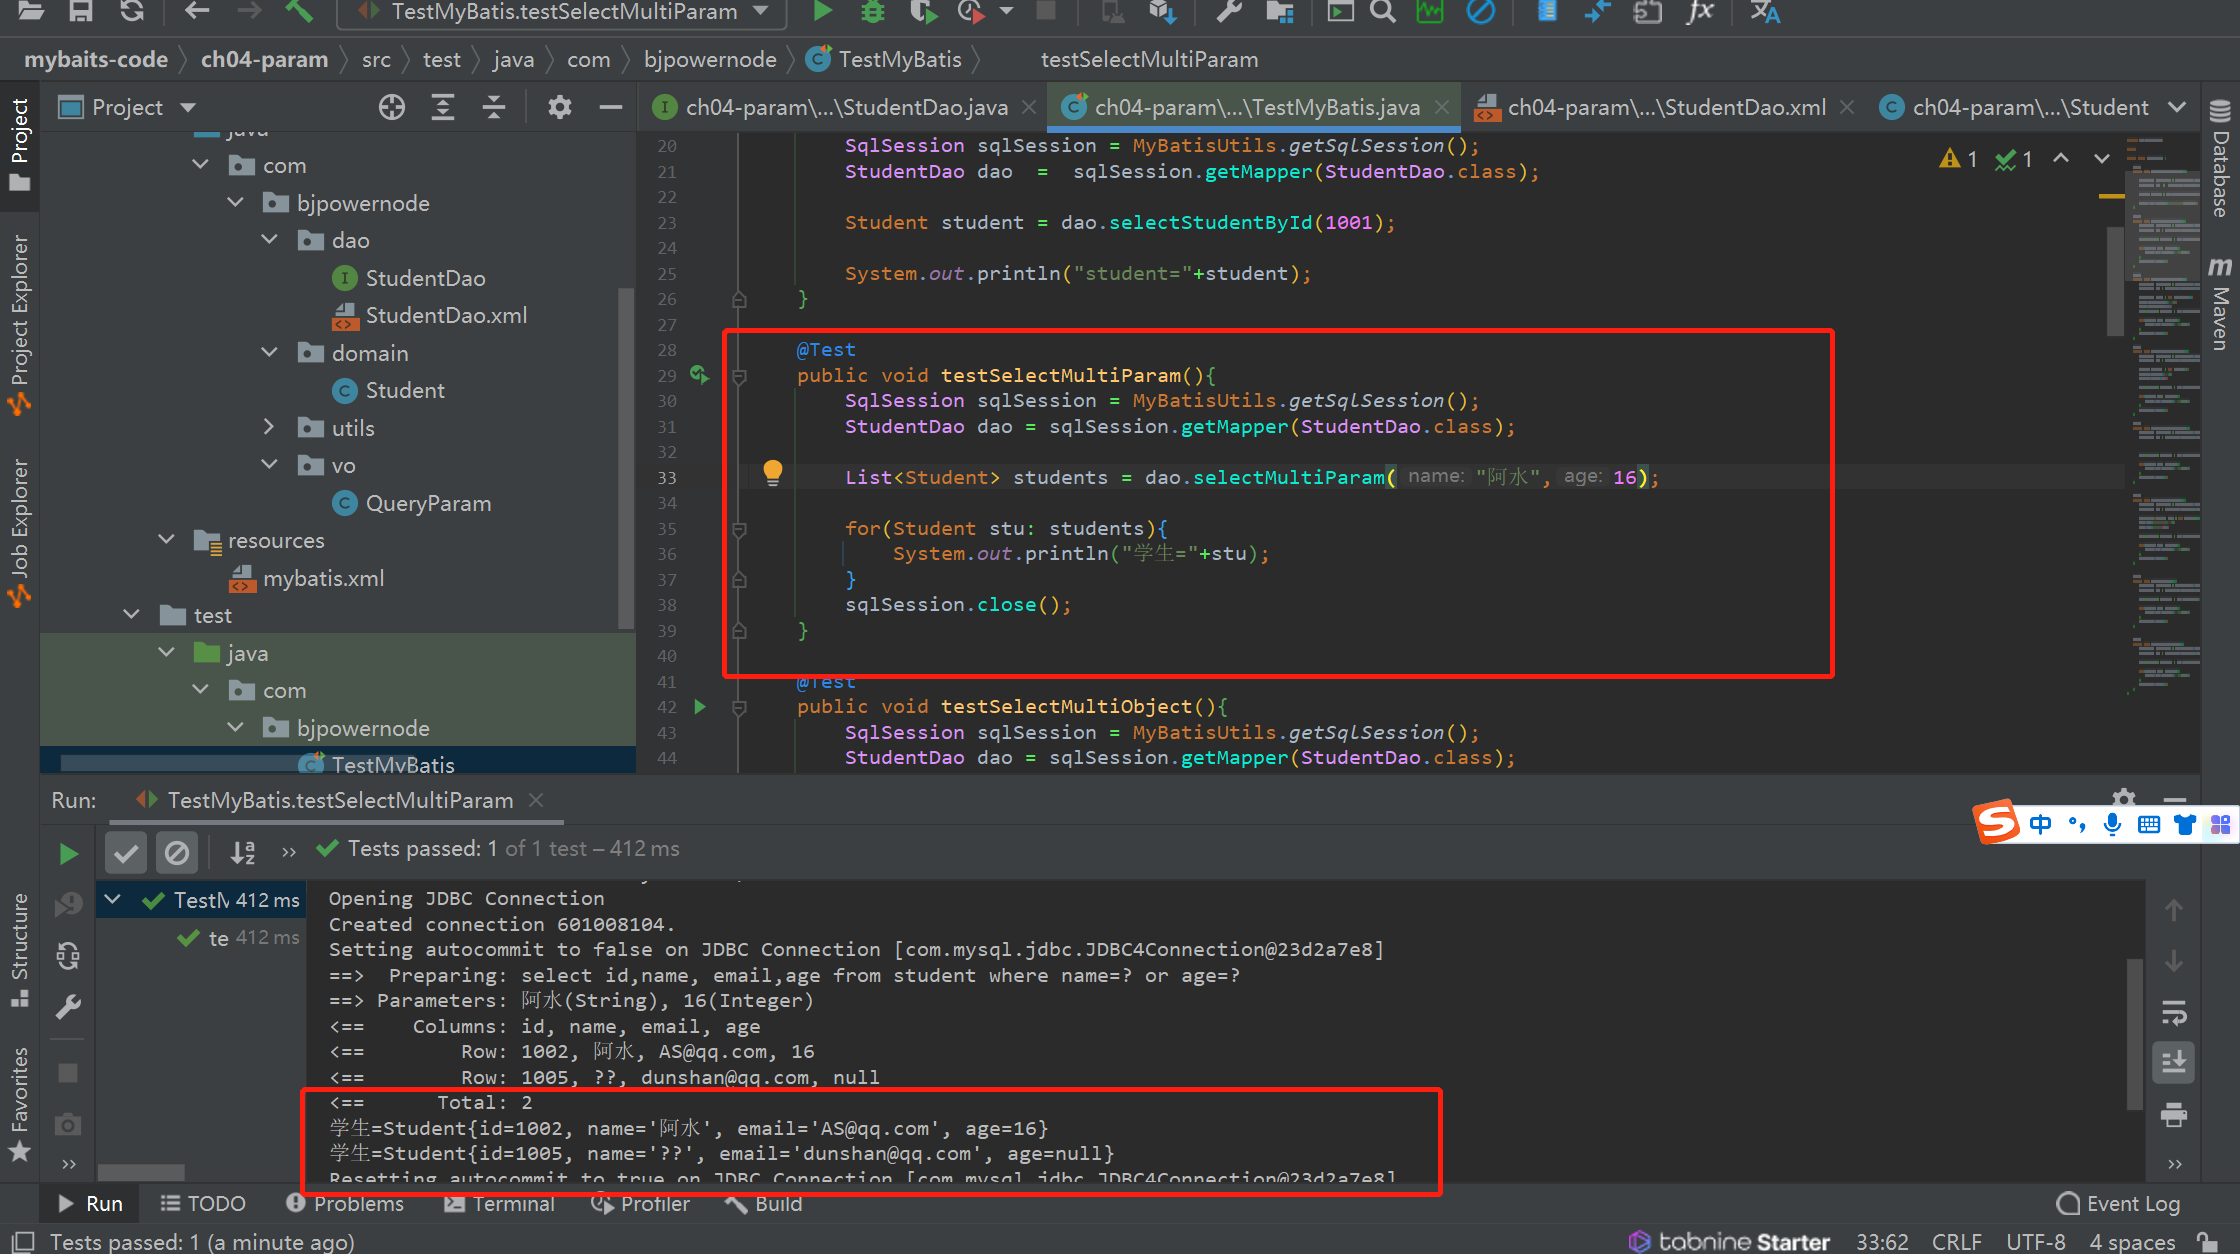The width and height of the screenshot is (2240, 1254).
Task: Collapse the dao folder in tree
Action: [268, 240]
